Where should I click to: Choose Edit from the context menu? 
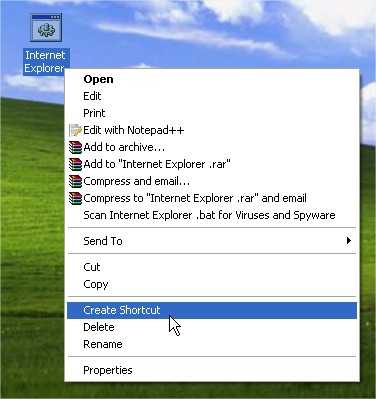coord(212,96)
